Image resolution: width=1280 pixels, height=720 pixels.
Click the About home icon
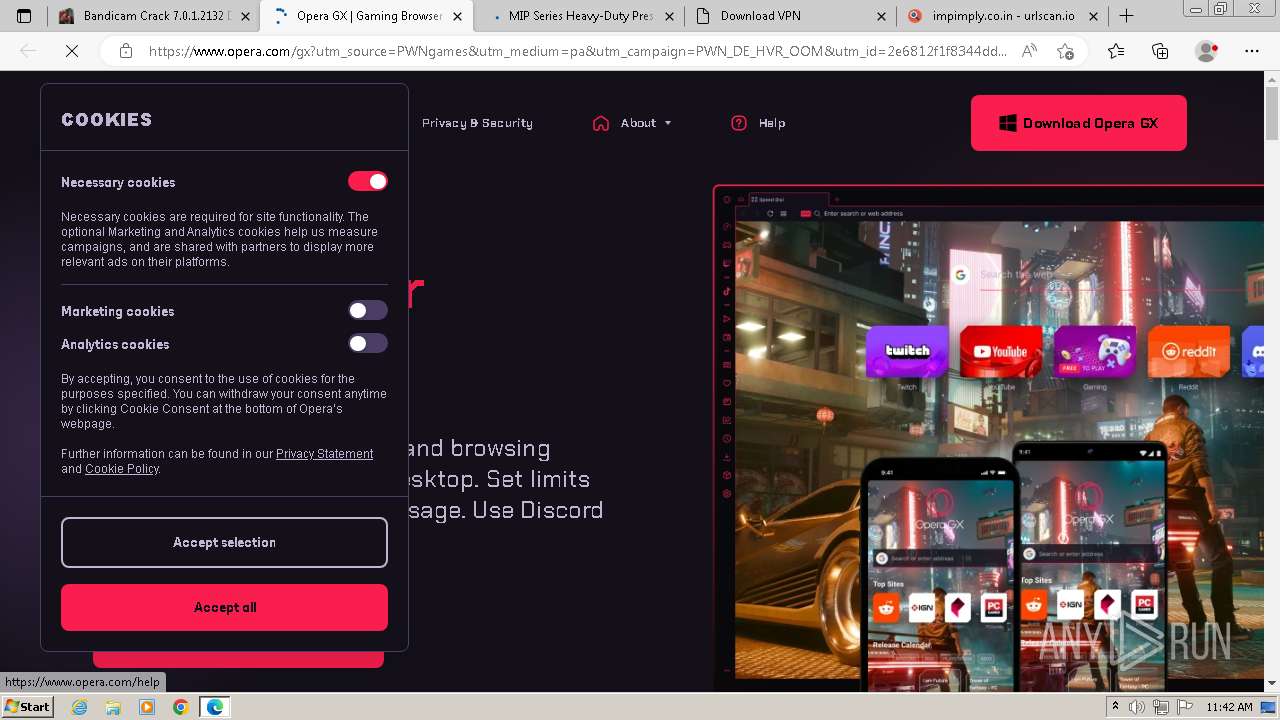pyautogui.click(x=601, y=123)
